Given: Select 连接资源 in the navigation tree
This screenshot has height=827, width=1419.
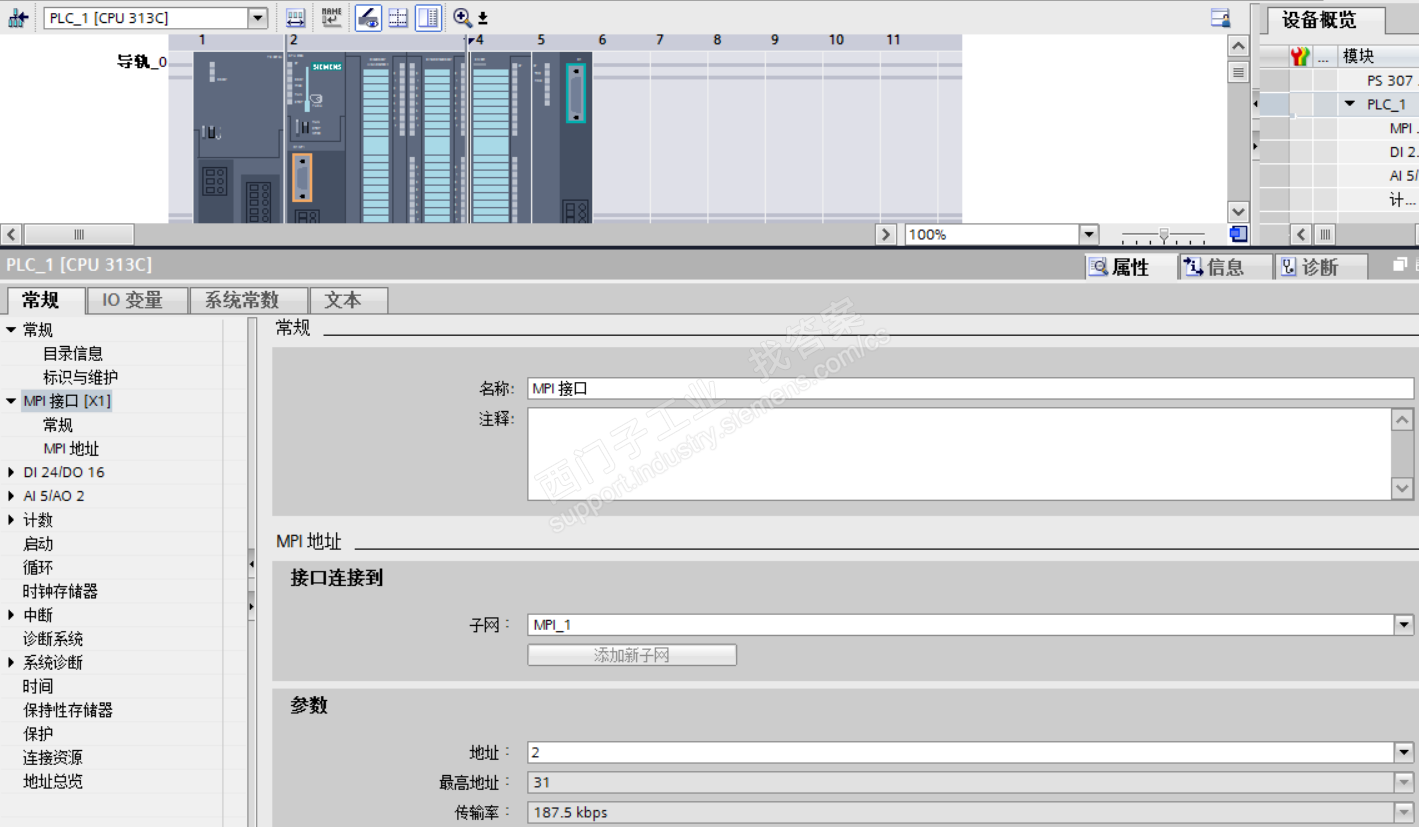Looking at the screenshot, I should pyautogui.click(x=53, y=758).
